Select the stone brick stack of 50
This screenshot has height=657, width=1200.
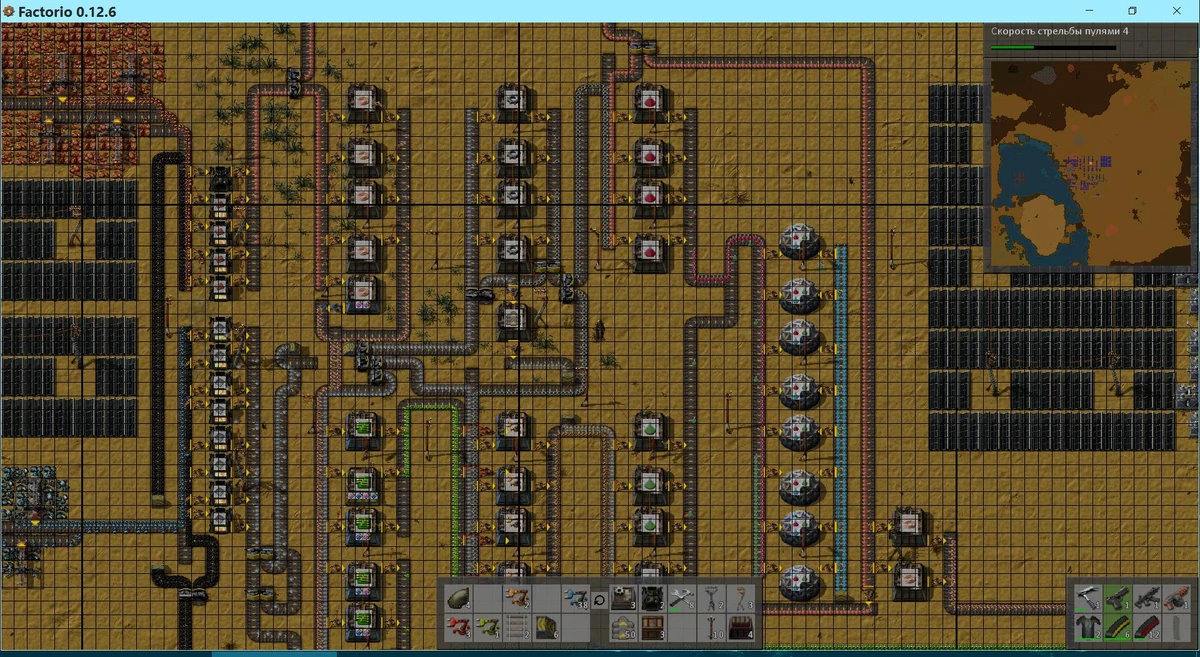(623, 628)
